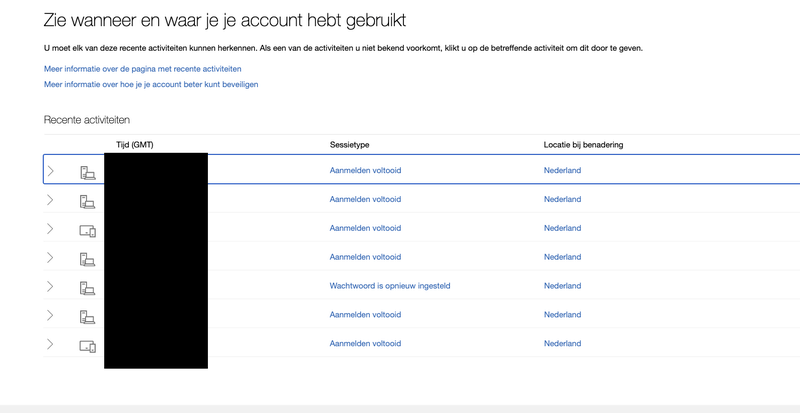Open the 'Wachtwoord is opnieuw ingesteld' entry
This screenshot has height=413, width=800.
[390, 286]
